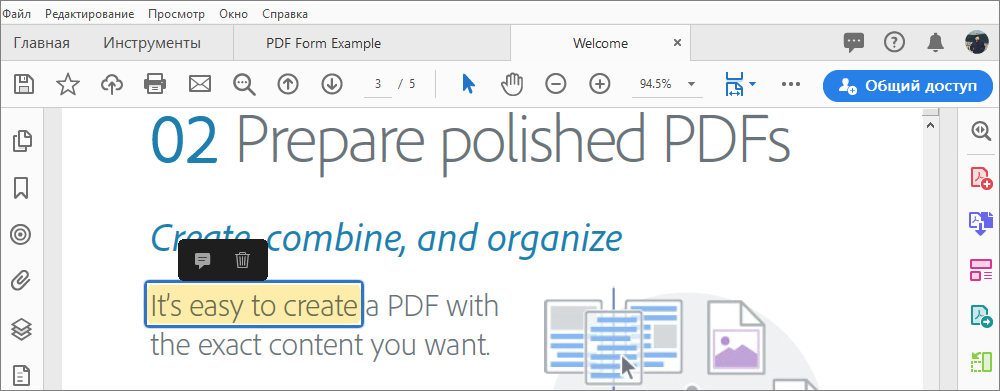
Task: Click the current page number field
Action: [x=378, y=84]
